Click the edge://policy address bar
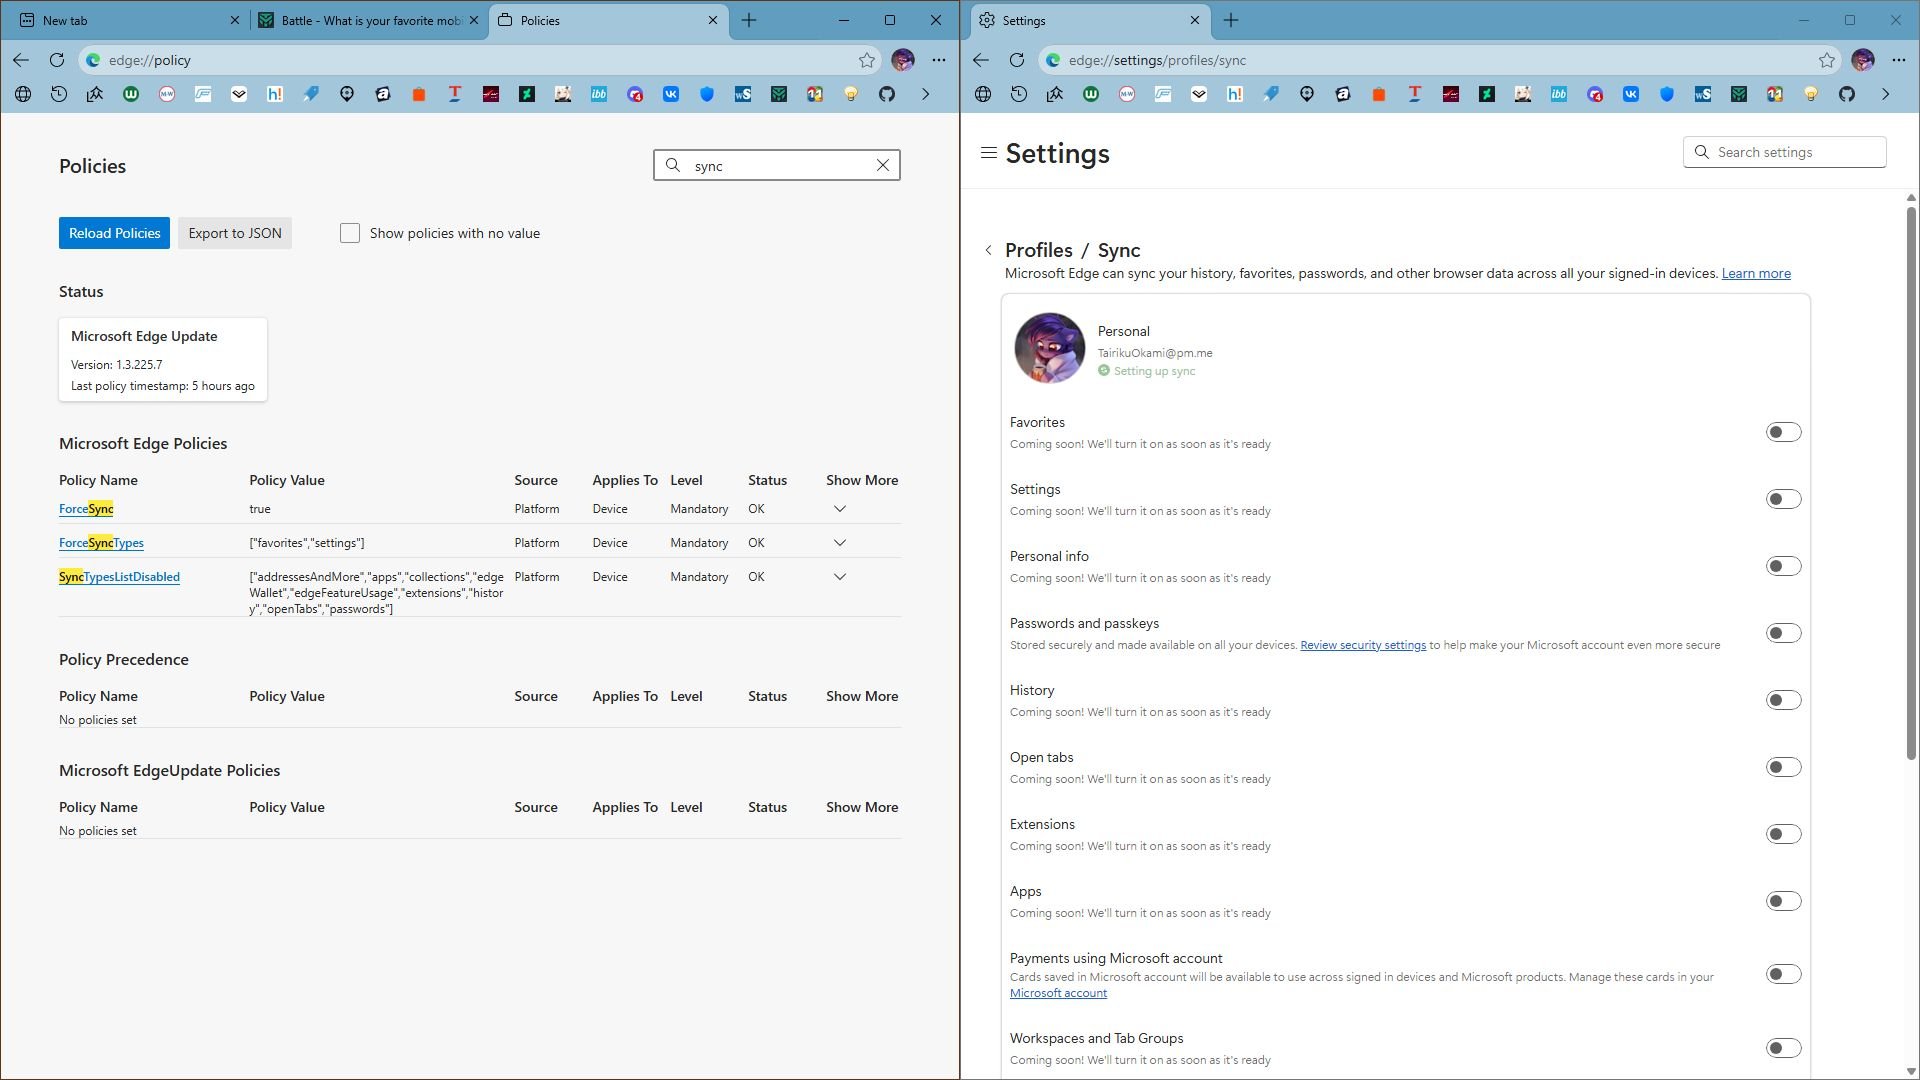The width and height of the screenshot is (1920, 1080). point(480,60)
